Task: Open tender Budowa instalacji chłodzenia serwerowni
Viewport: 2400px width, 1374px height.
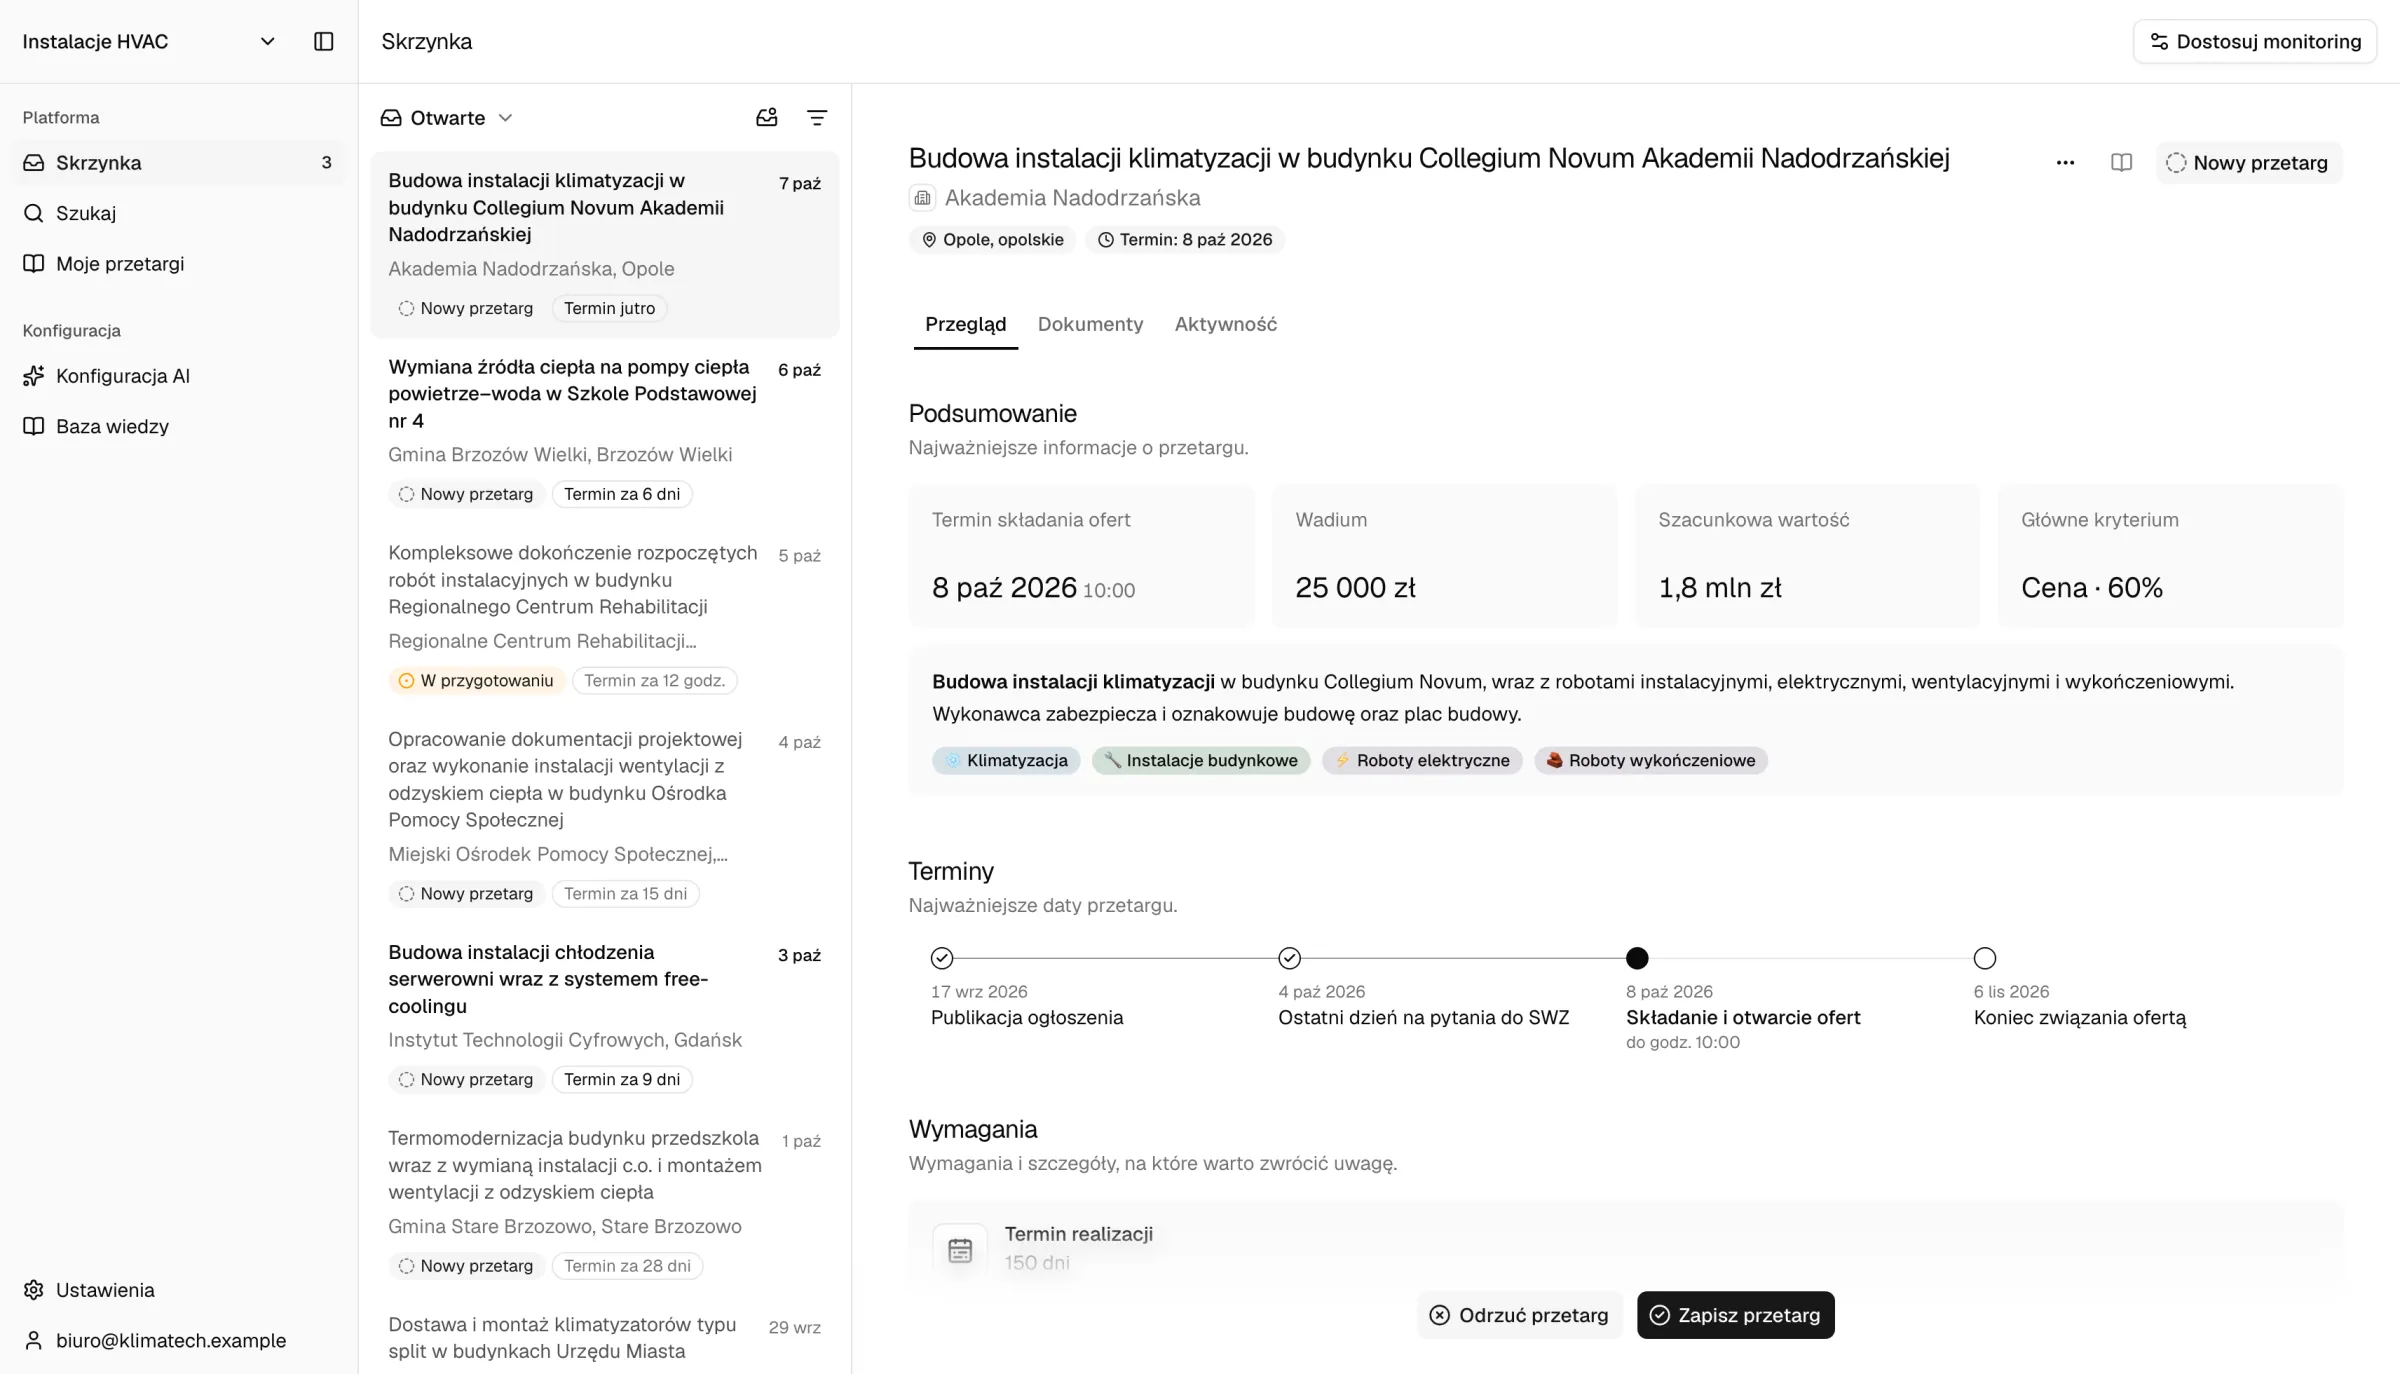Action: (604, 1016)
